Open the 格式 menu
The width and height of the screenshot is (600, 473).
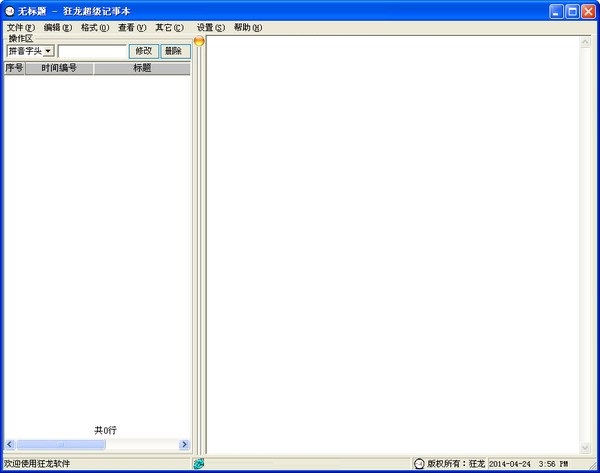(95, 28)
